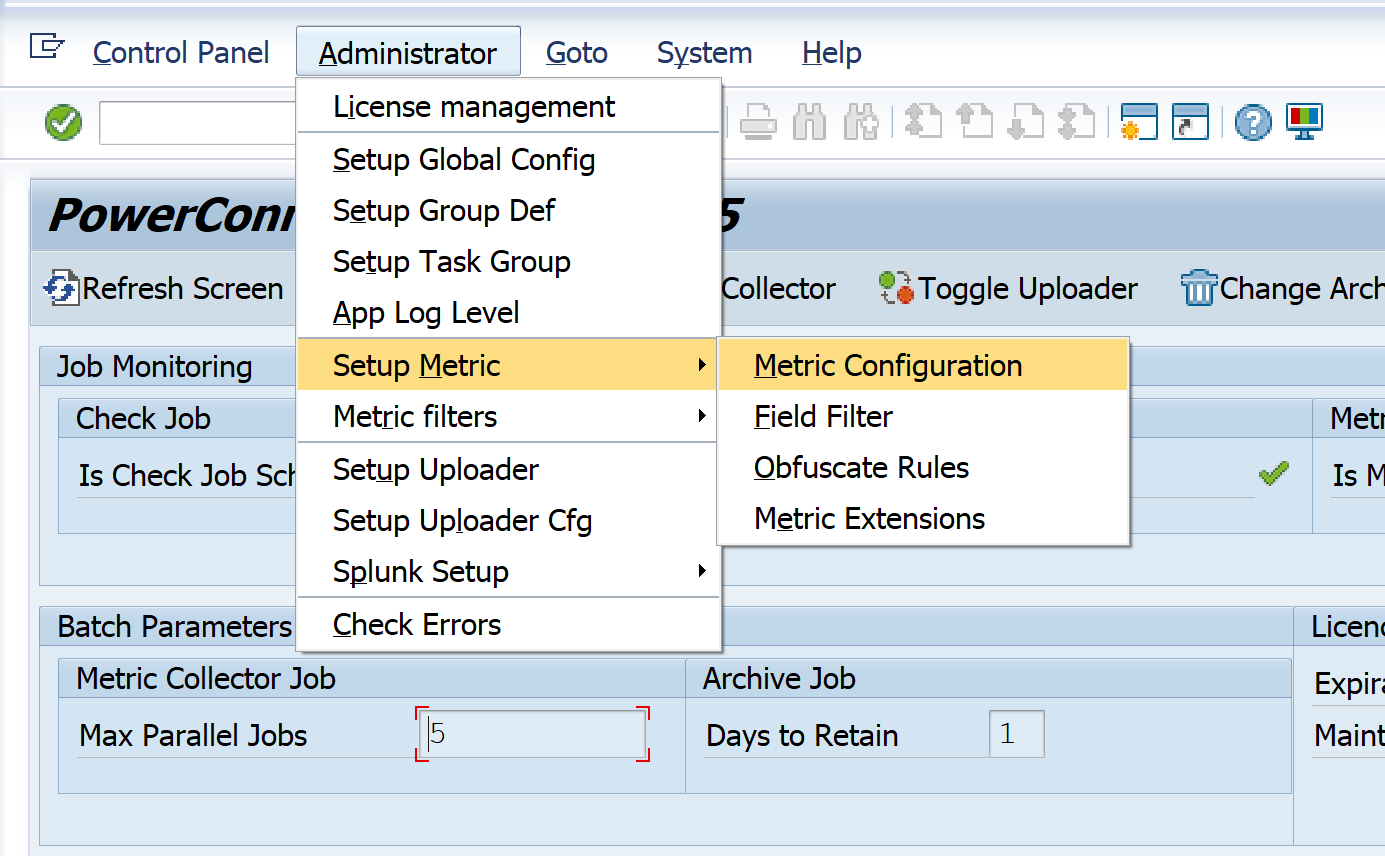Click the green Enter checkmark icon
This screenshot has width=1385, height=856.
tap(64, 123)
